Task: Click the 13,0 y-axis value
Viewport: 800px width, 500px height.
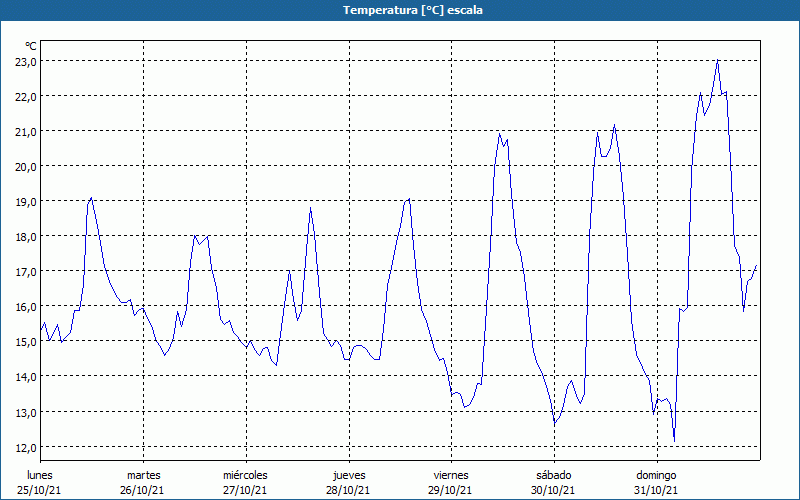Action: 26,412
